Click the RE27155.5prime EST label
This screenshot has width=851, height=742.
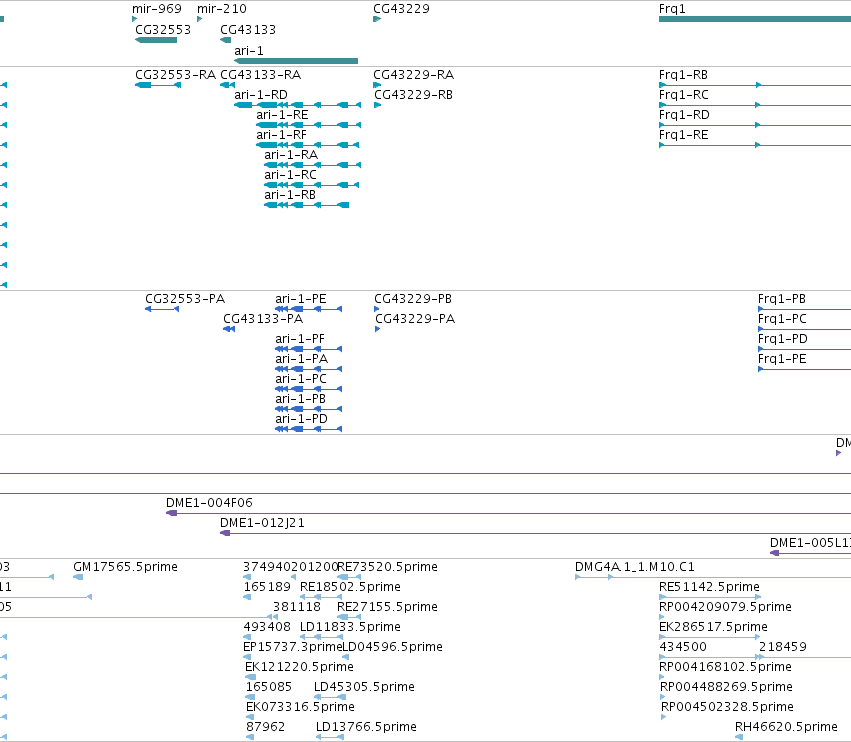(387, 607)
